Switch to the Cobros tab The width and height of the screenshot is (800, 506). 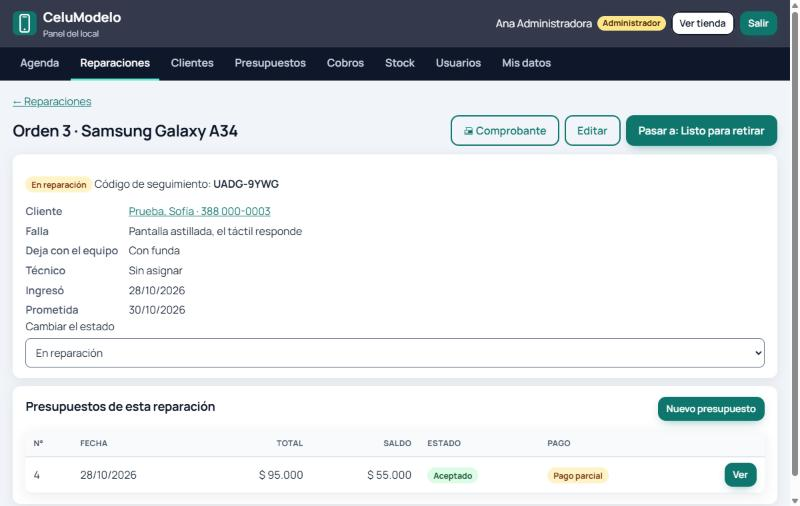tap(345, 63)
